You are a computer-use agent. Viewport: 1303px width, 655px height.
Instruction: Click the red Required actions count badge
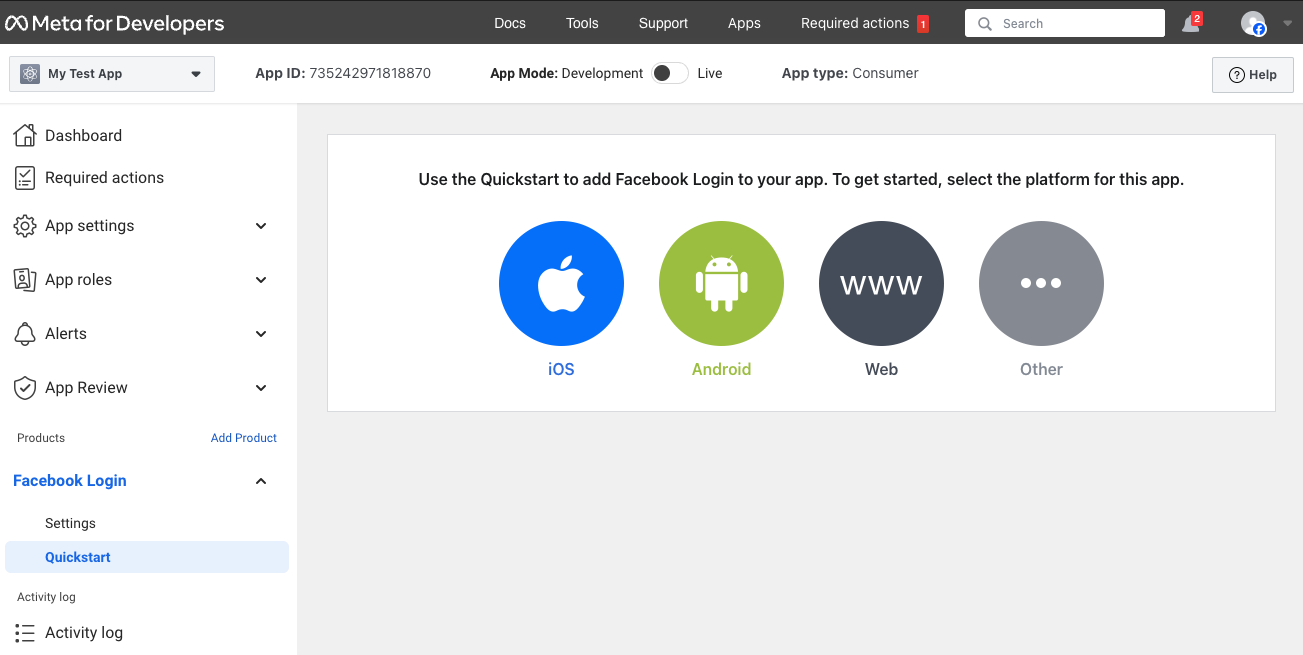pyautogui.click(x=923, y=23)
